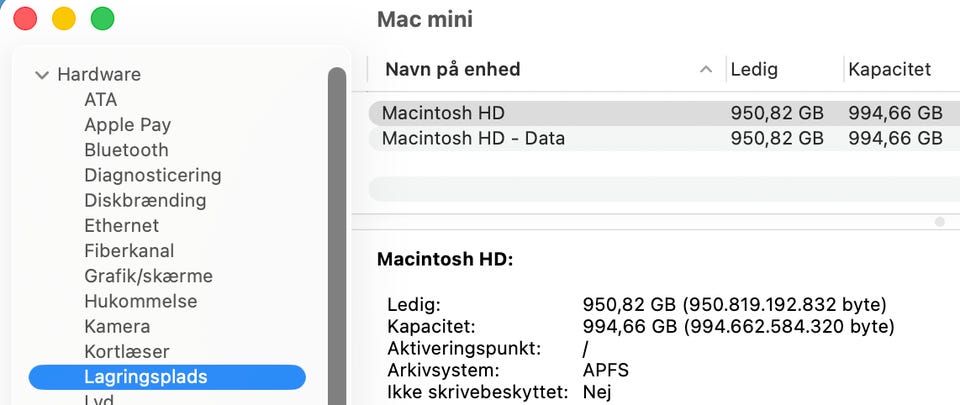Show Grafik/skærme details
Screen dimensions: 960x405
coord(148,276)
